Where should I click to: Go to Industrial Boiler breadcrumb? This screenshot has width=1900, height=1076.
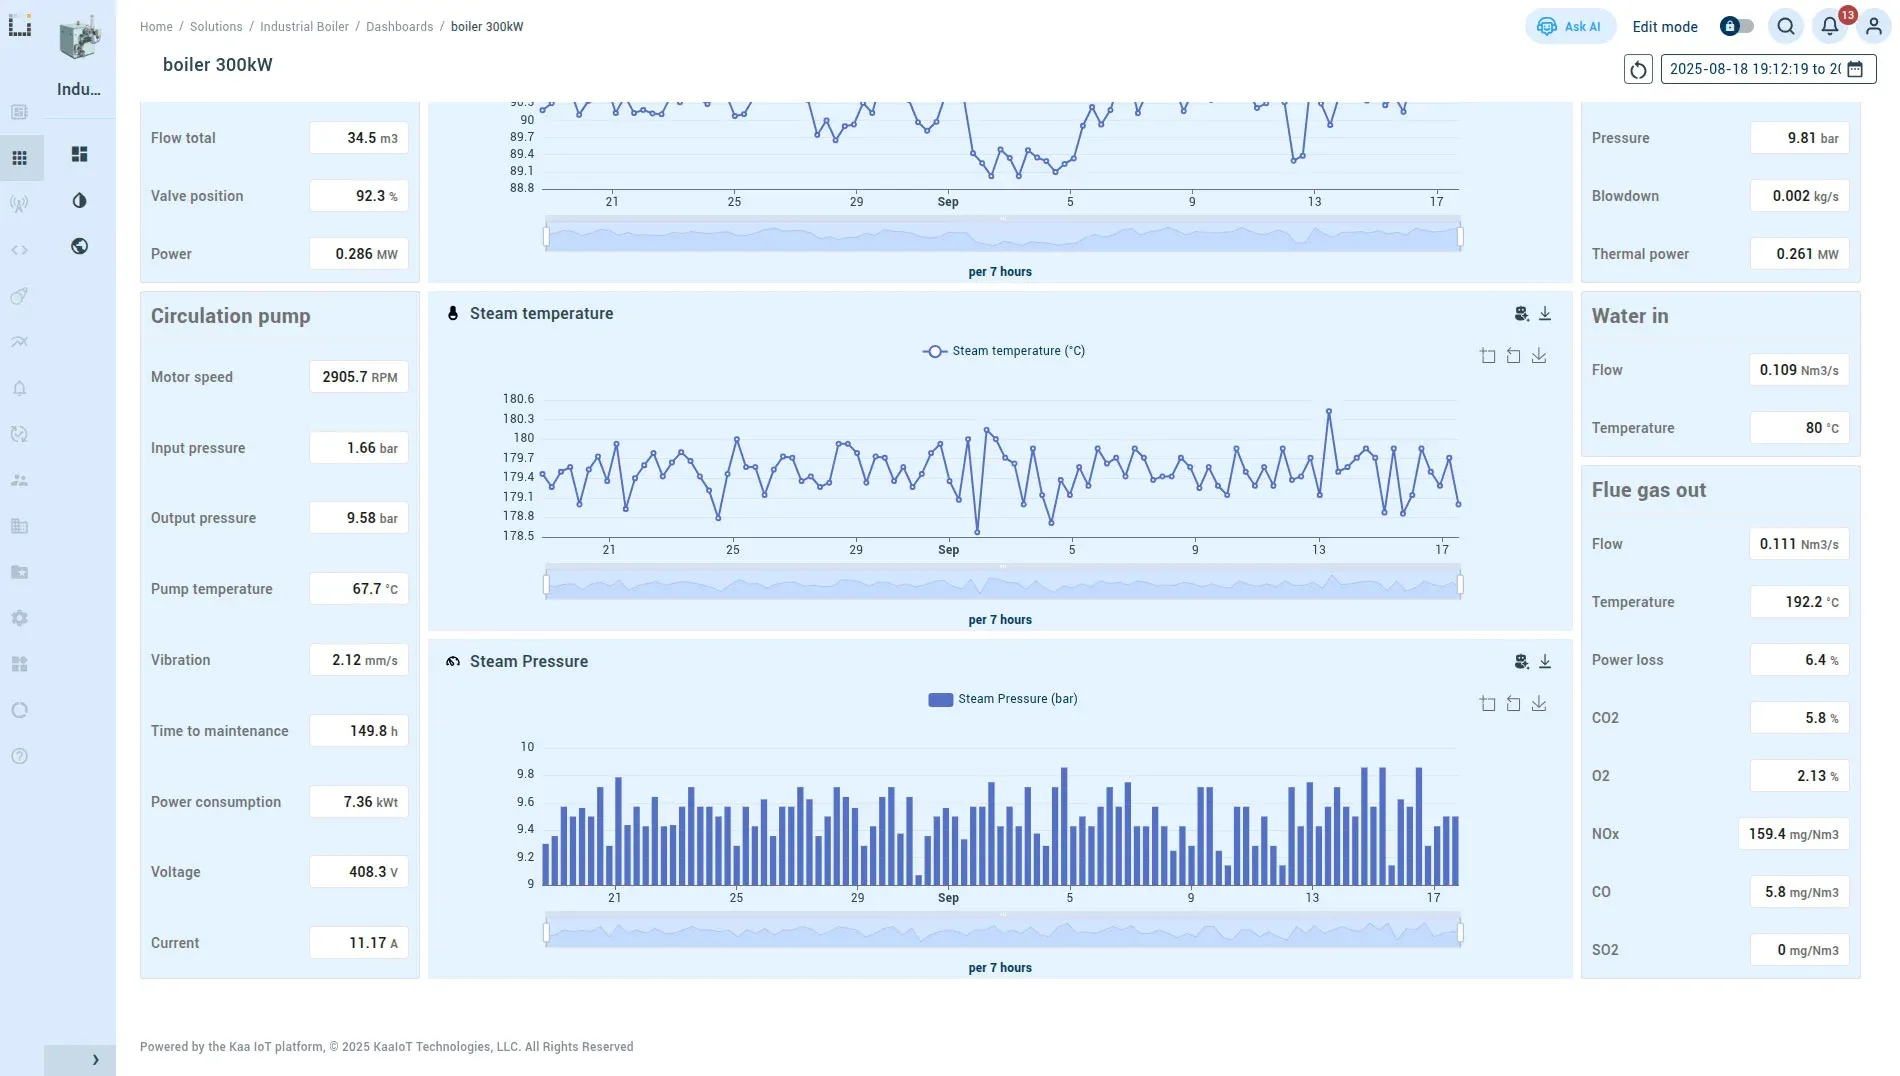click(304, 27)
